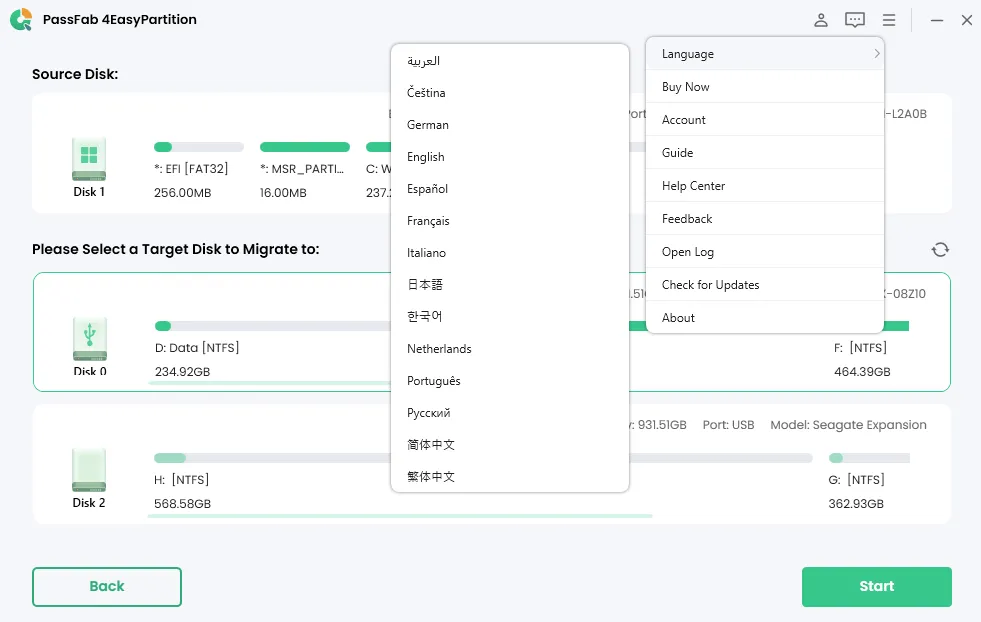Switch language to German

click(x=428, y=125)
